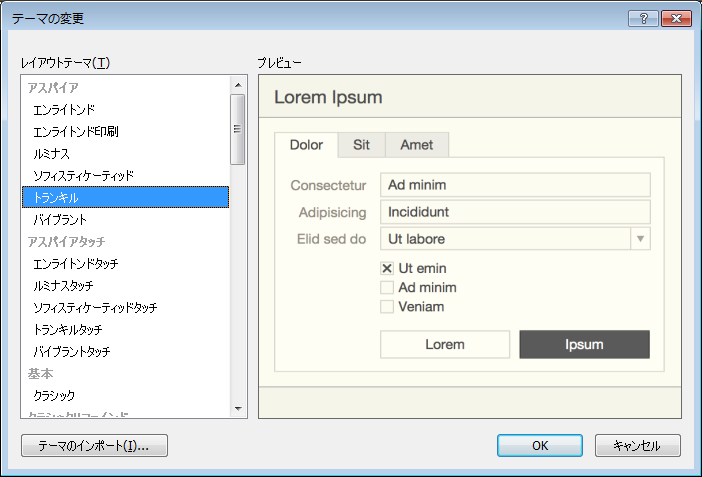Click the theme list scrollbar thumb
702x477 pixels.
pos(238,129)
